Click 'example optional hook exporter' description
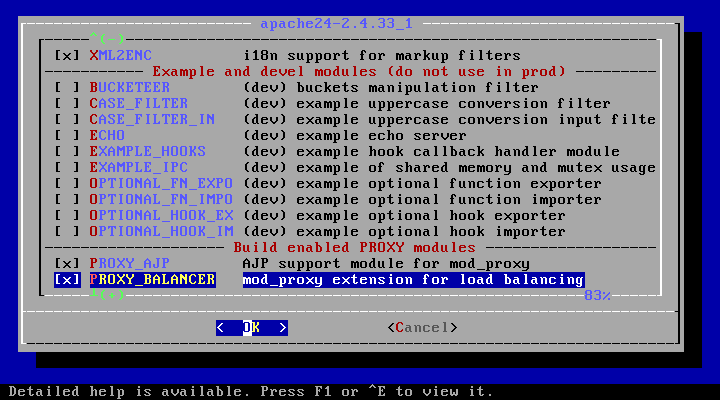Viewport: 720px width, 400px height. coord(431,215)
